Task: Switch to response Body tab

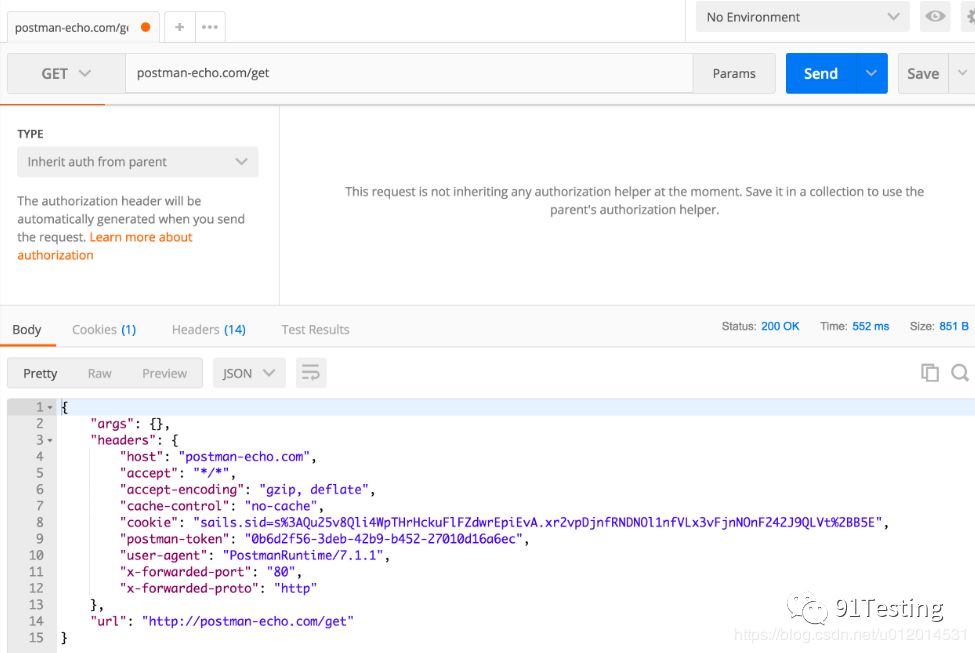Action: [27, 330]
